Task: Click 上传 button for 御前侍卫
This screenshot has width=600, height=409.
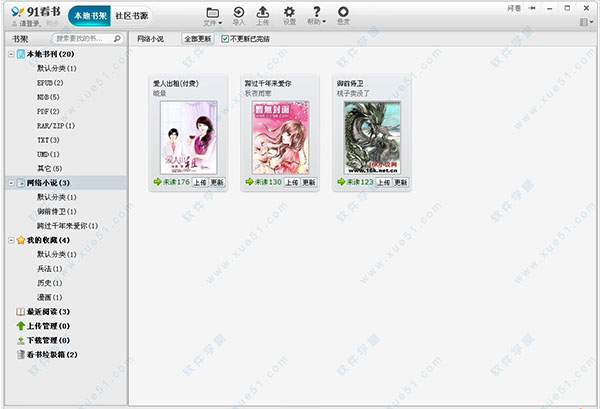Action: tap(384, 183)
